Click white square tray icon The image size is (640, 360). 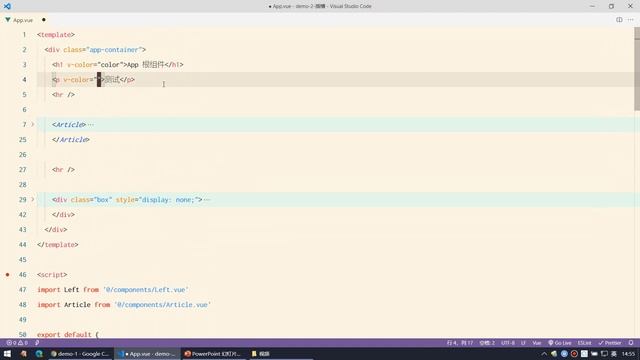[x=584, y=354]
